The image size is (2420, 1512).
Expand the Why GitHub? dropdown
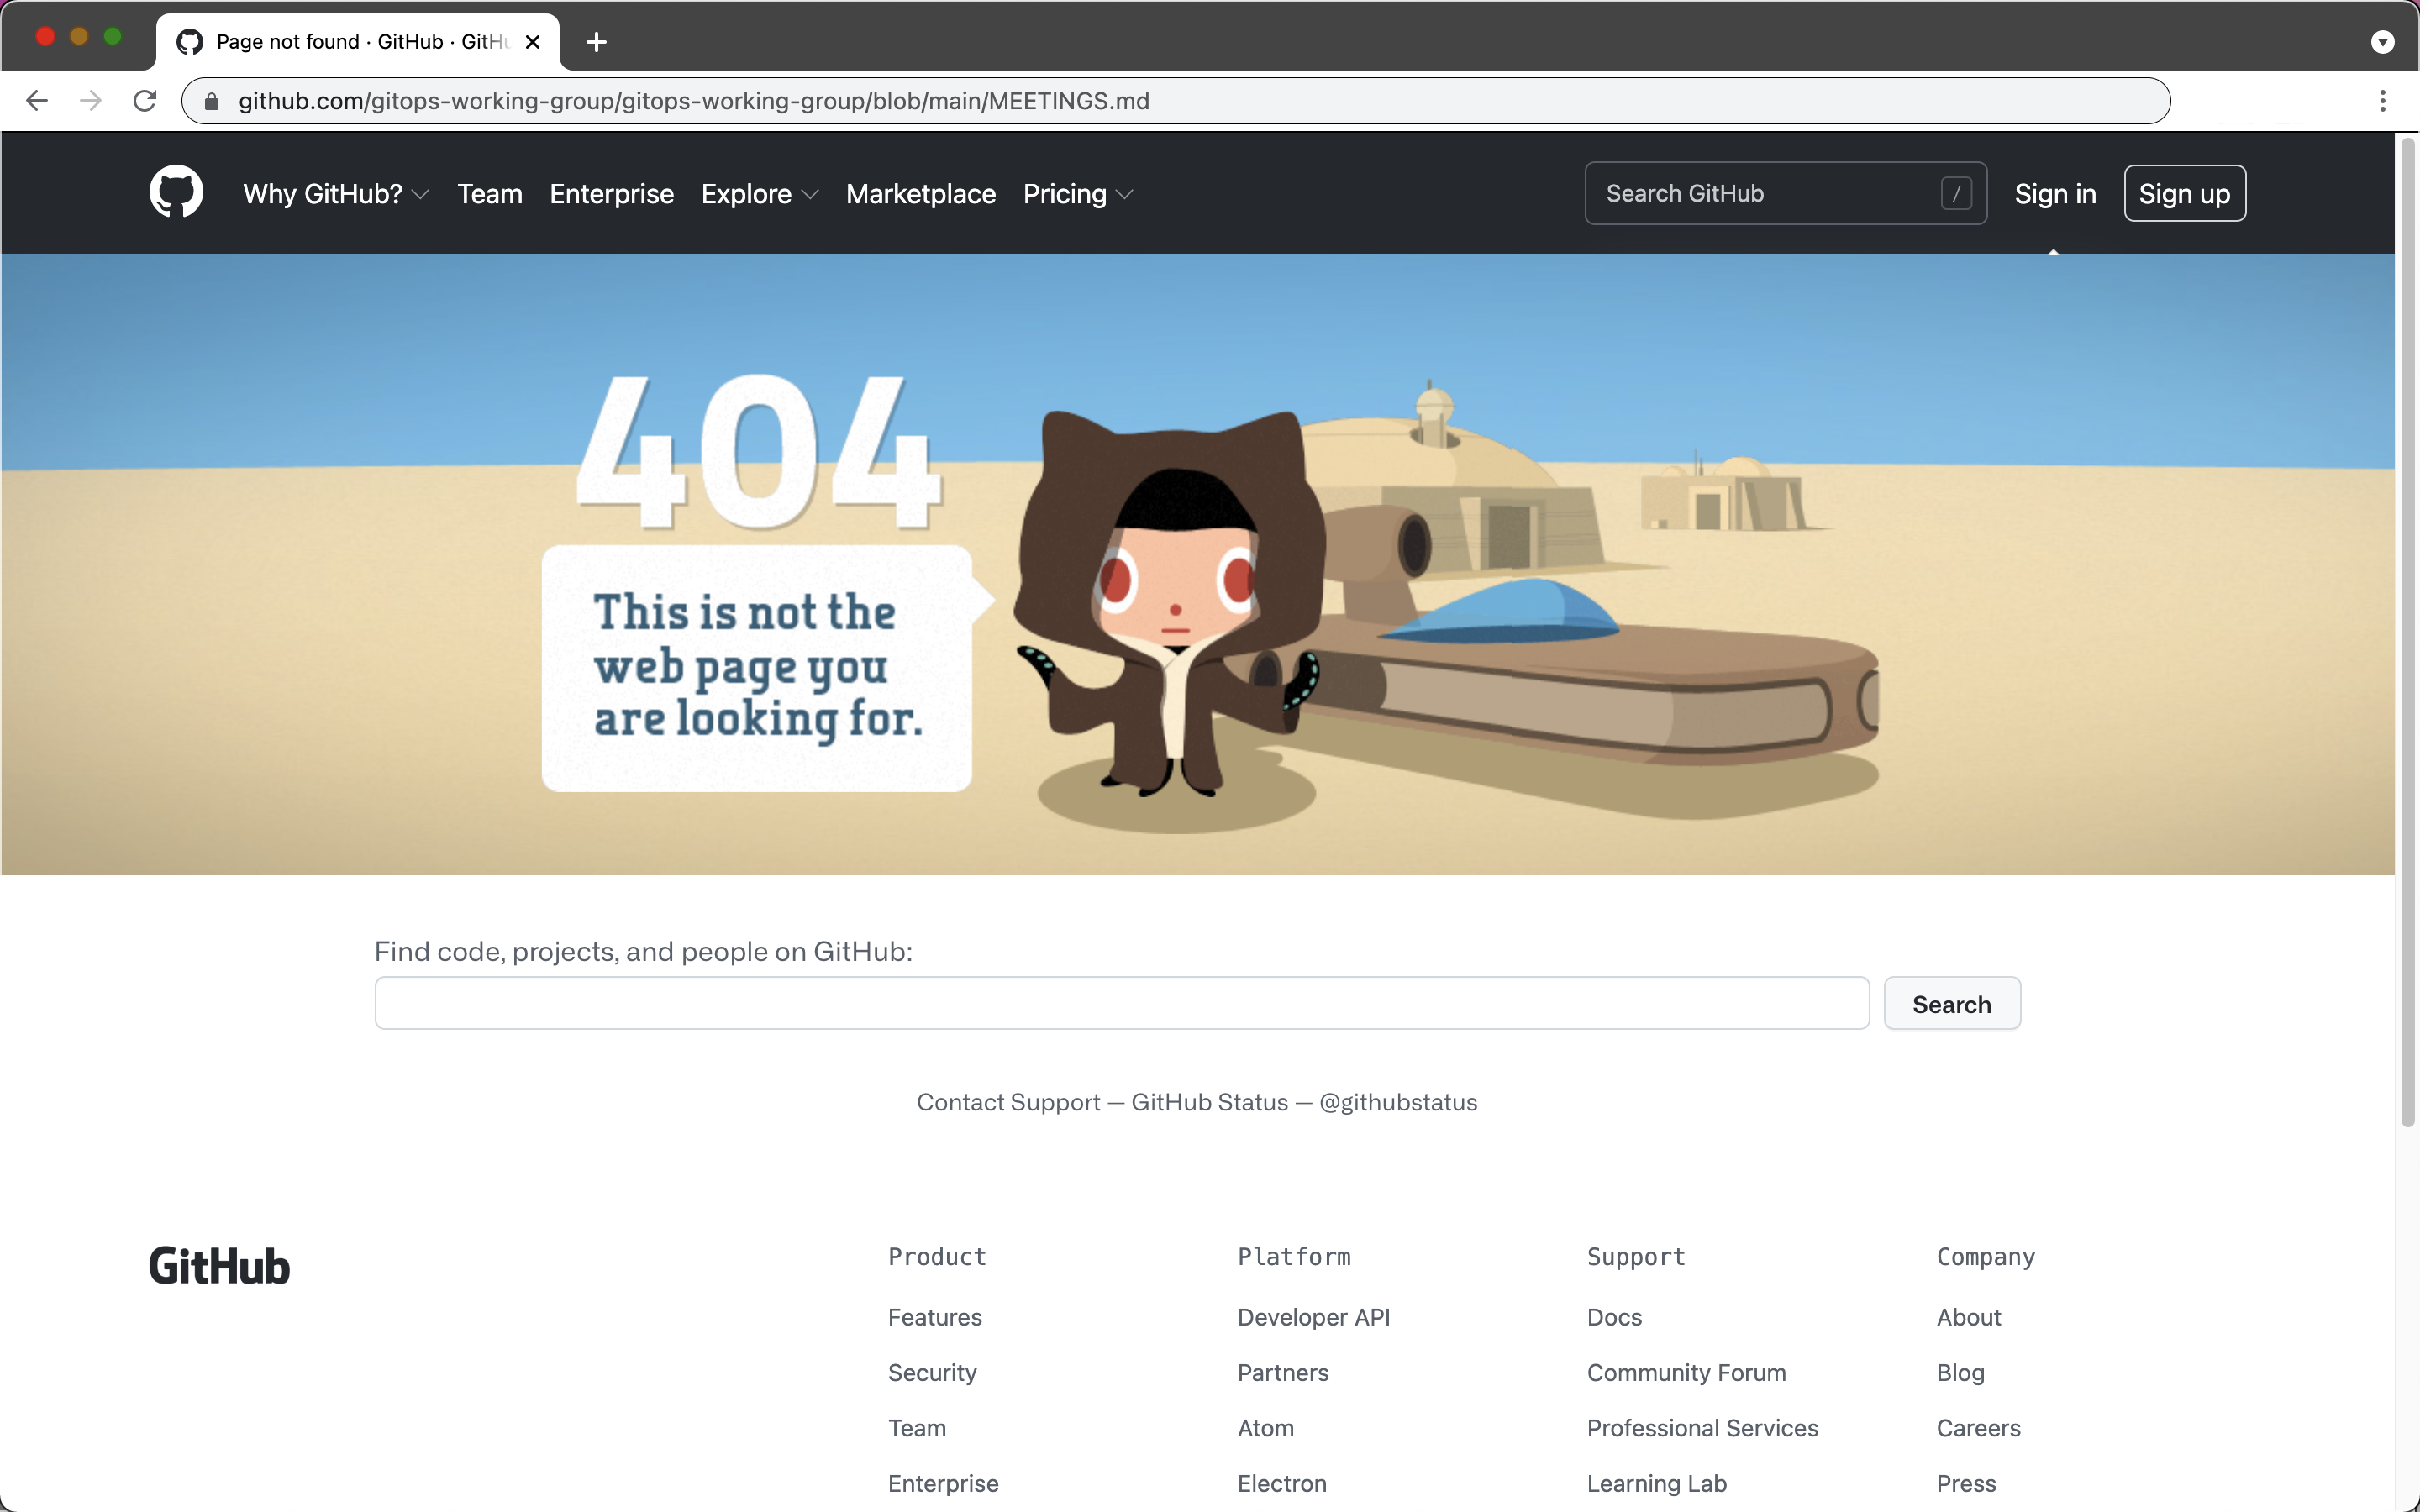[x=335, y=194]
